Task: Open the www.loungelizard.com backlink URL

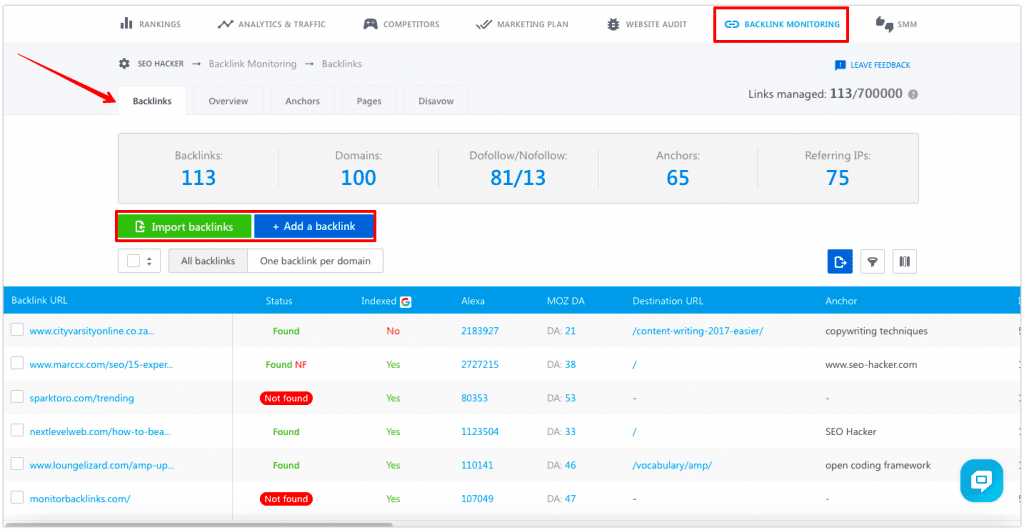Action: coord(102,465)
